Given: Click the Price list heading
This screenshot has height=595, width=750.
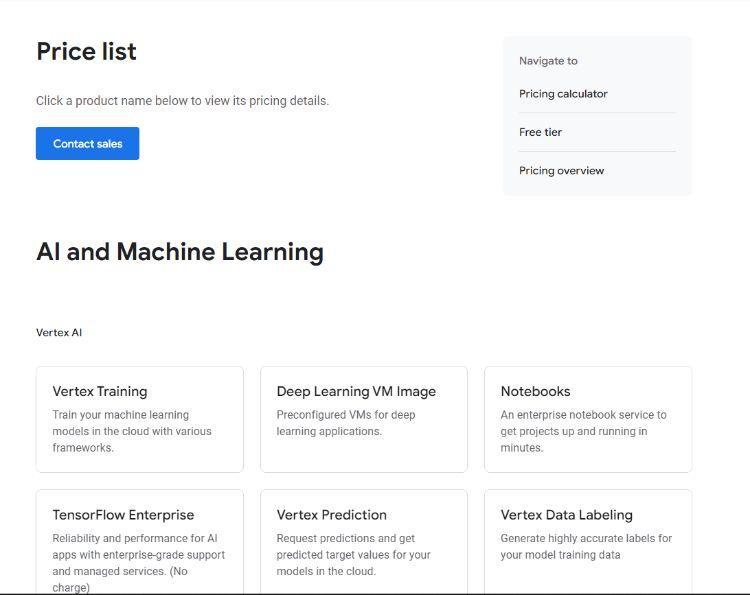Looking at the screenshot, I should pos(87,51).
